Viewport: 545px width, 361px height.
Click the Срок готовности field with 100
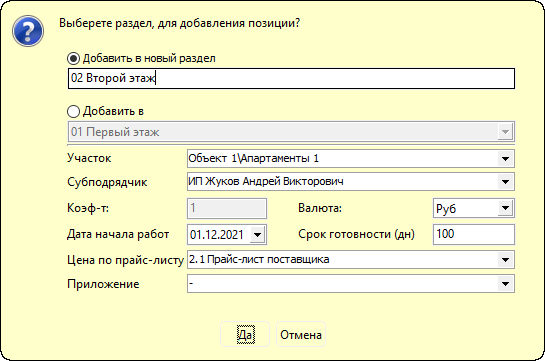point(474,234)
